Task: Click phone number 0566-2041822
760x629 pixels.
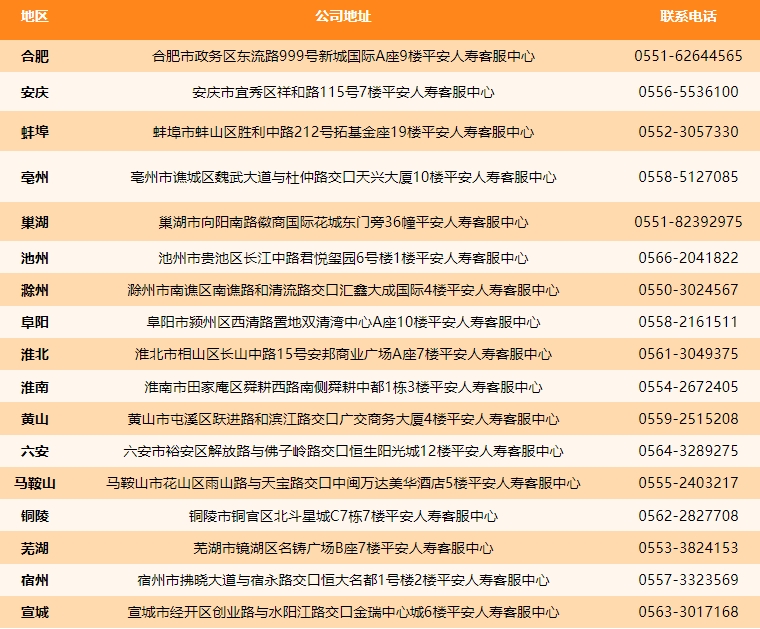Action: (688, 258)
